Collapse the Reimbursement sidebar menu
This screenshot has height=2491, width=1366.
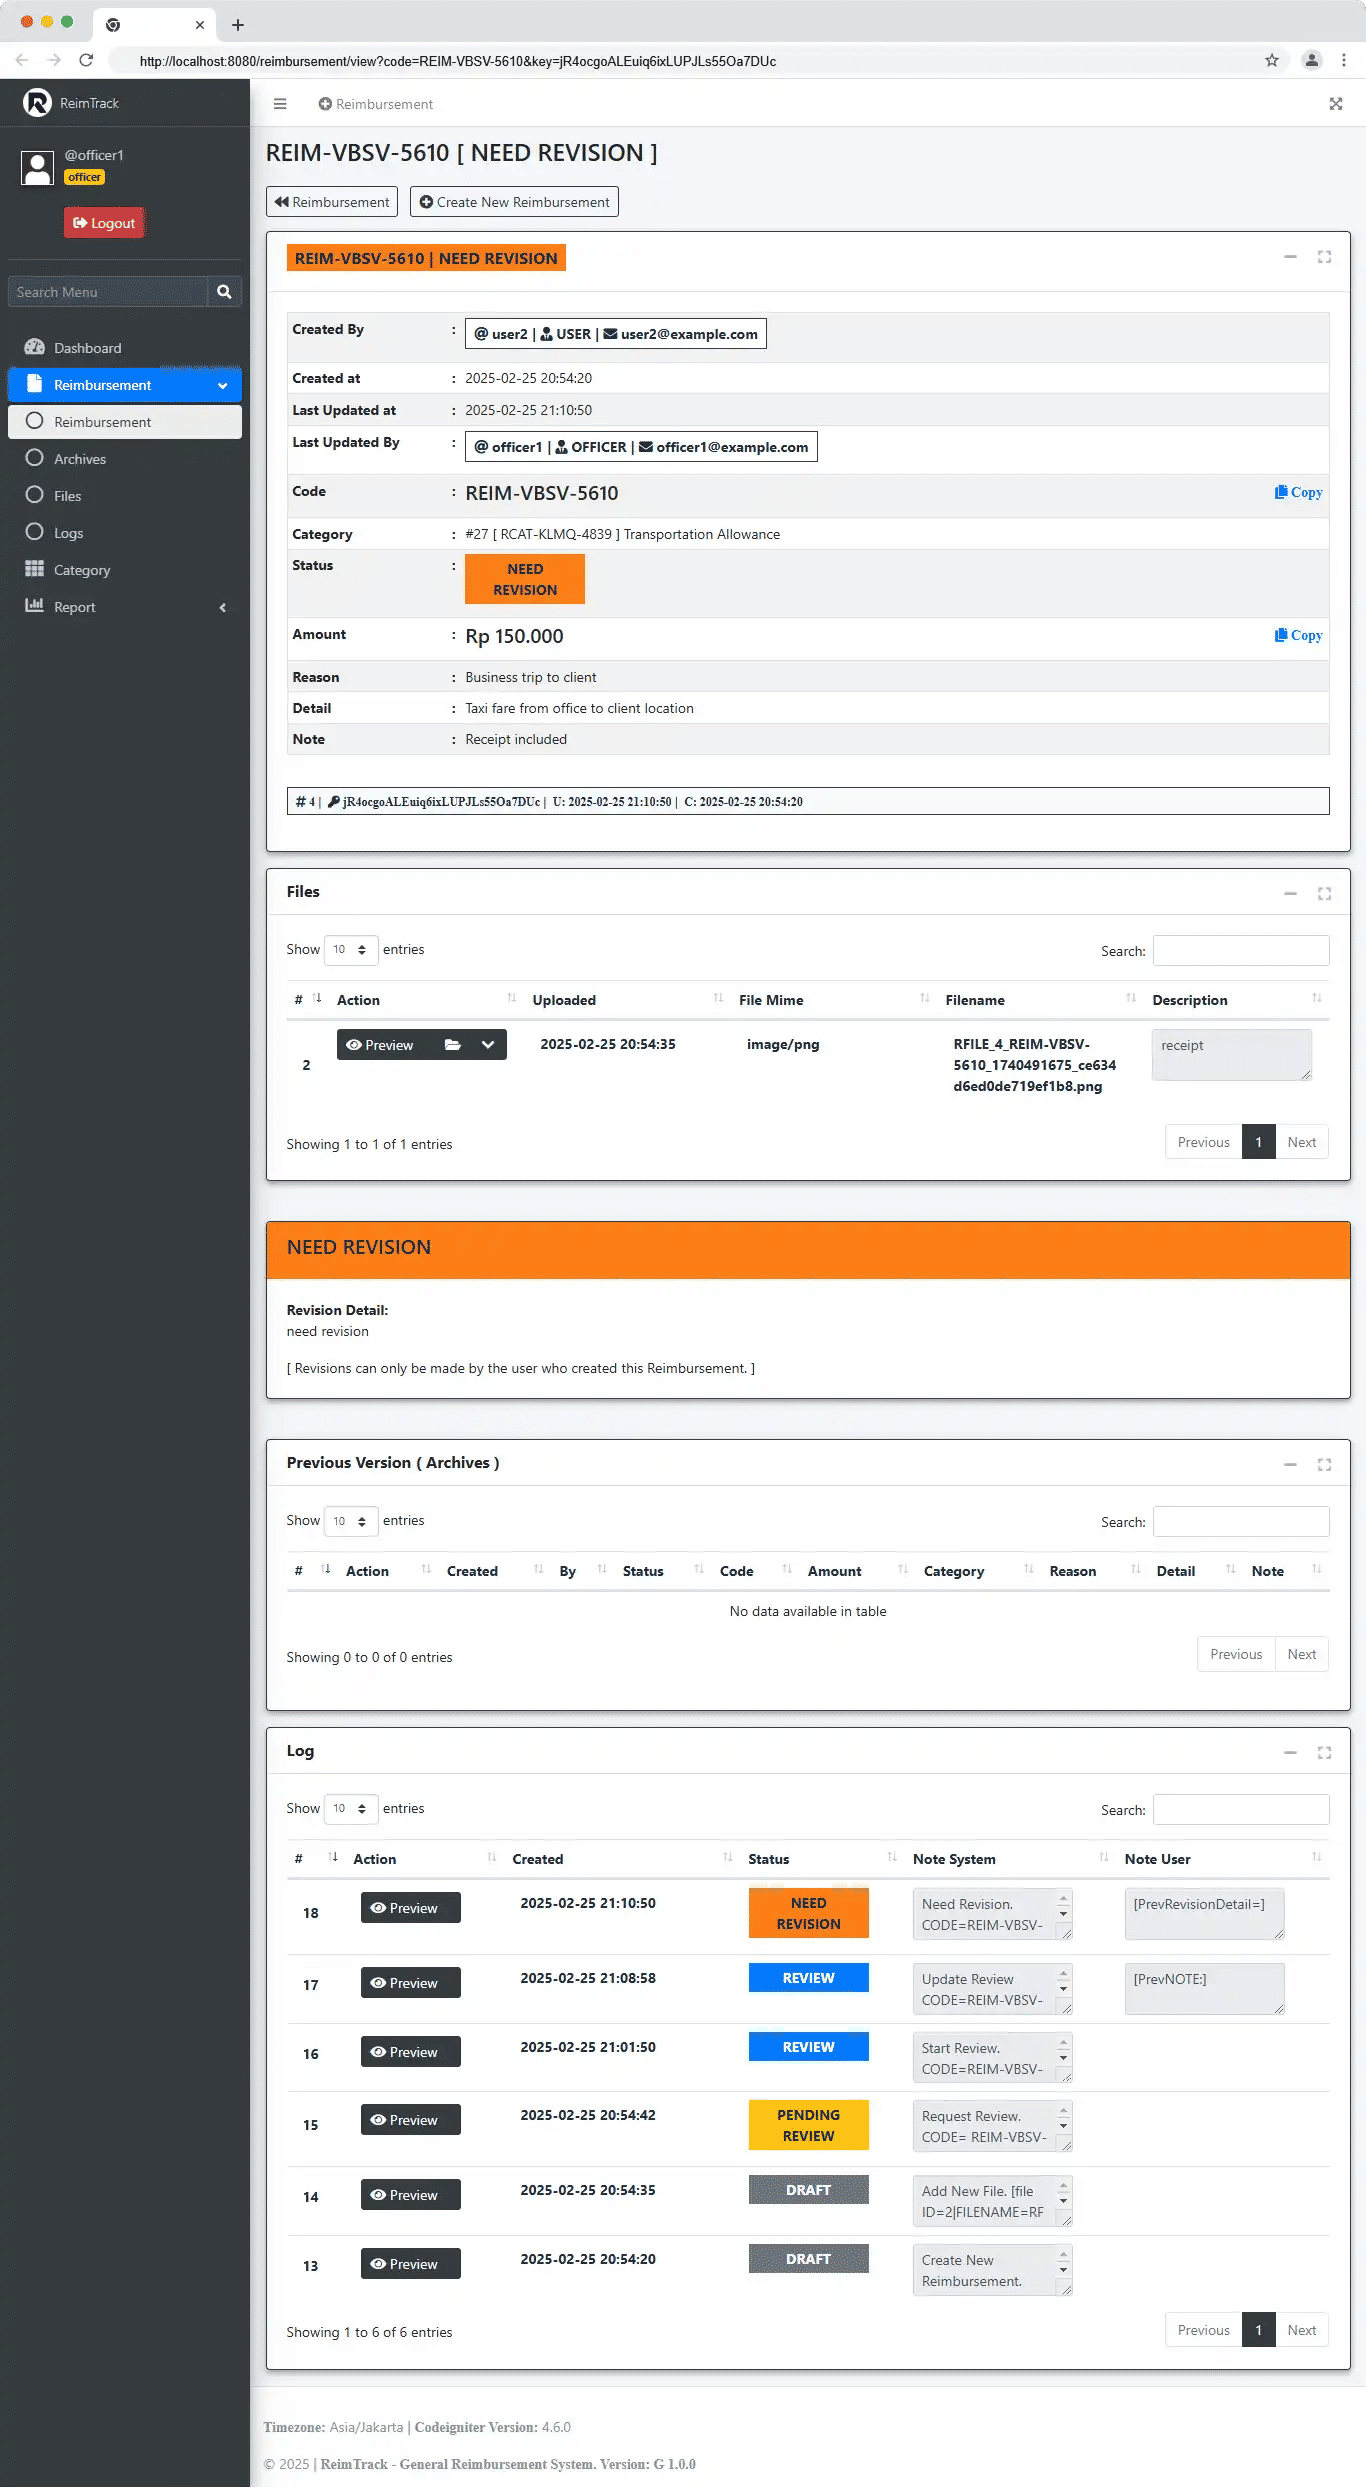pos(125,385)
